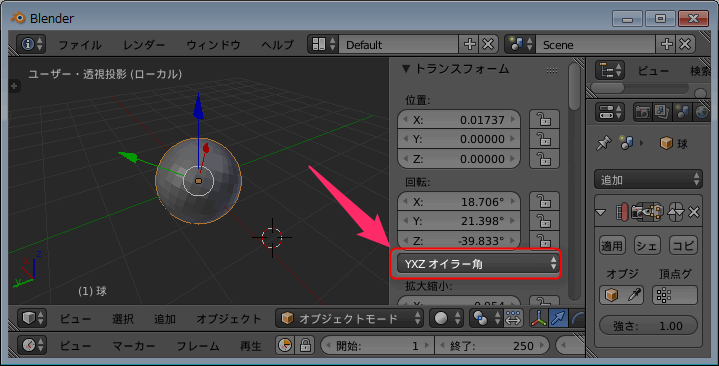Open the viewport shading dropdown
Viewport: 719px width, 366px height.
[446, 318]
